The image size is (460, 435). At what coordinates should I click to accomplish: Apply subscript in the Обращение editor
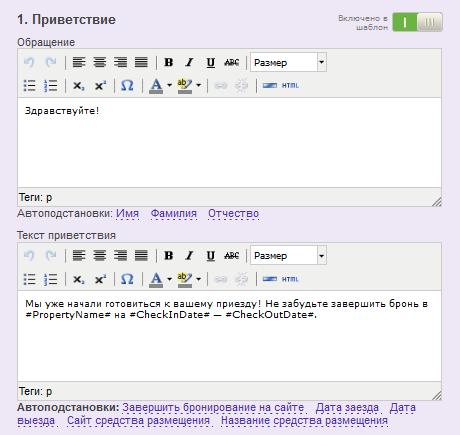click(x=79, y=86)
